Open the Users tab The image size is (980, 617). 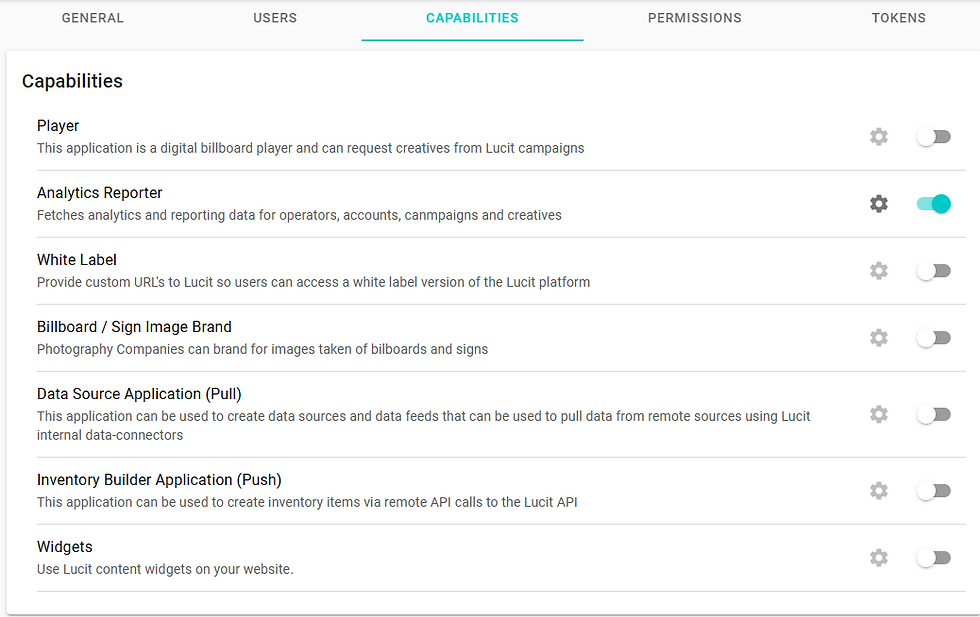click(275, 18)
